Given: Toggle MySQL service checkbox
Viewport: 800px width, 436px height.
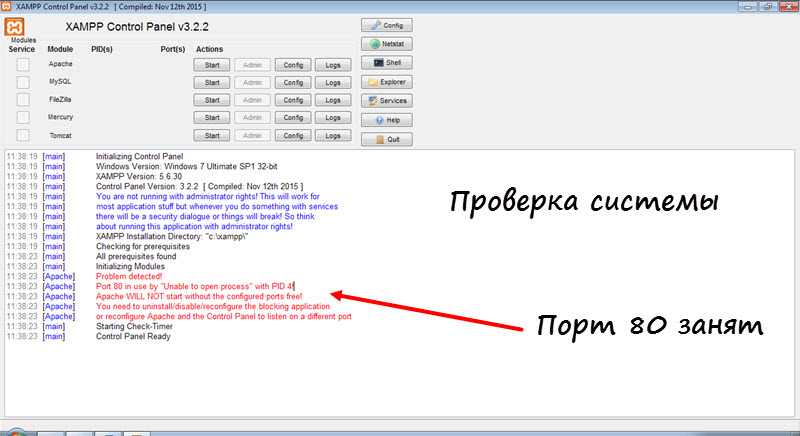Looking at the screenshot, I should coord(22,82).
